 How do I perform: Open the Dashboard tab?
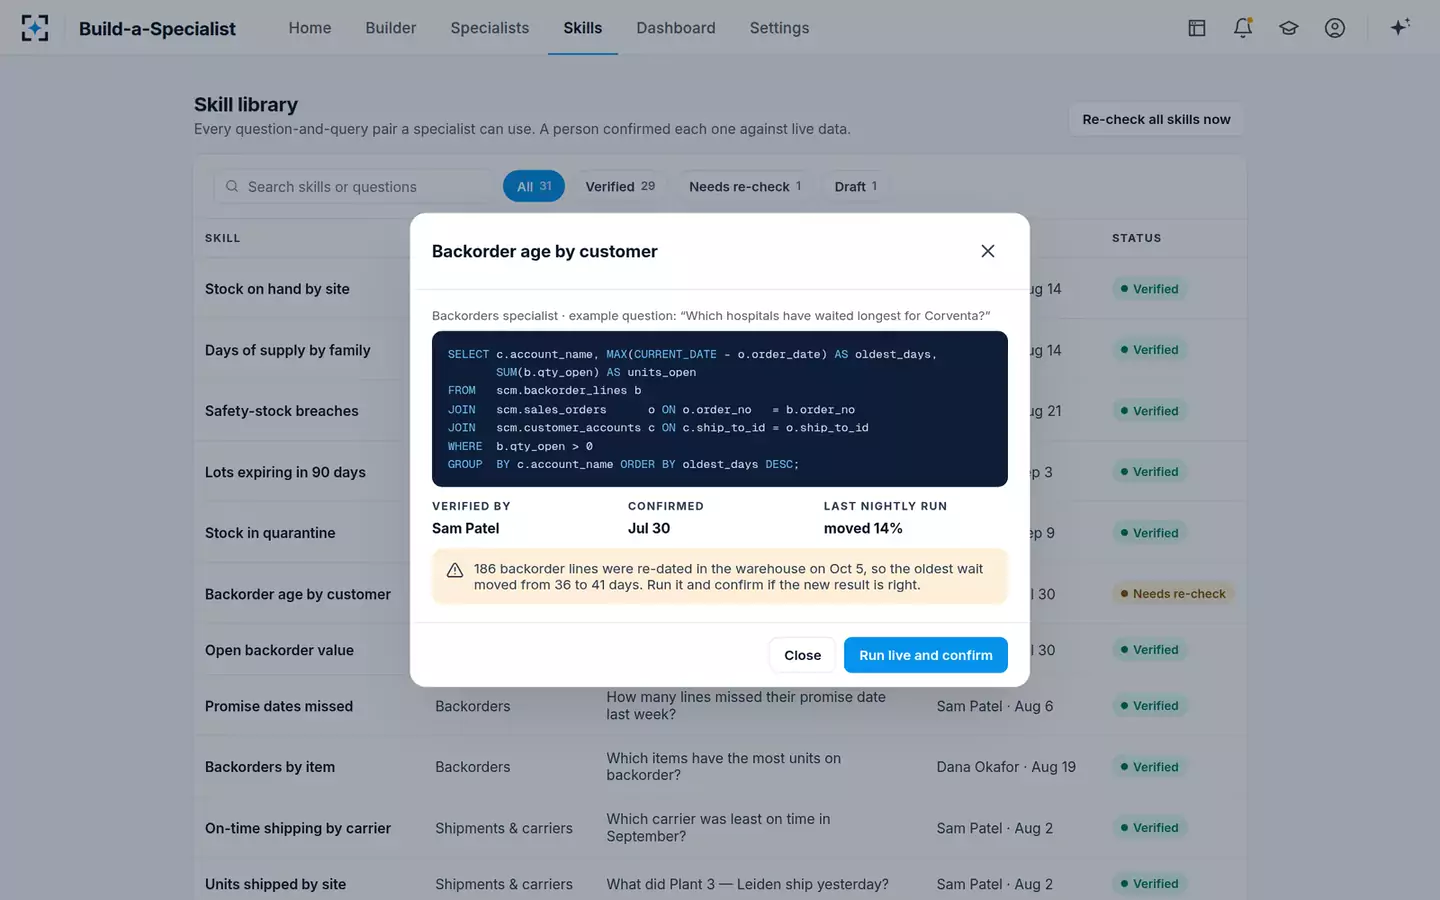(676, 28)
